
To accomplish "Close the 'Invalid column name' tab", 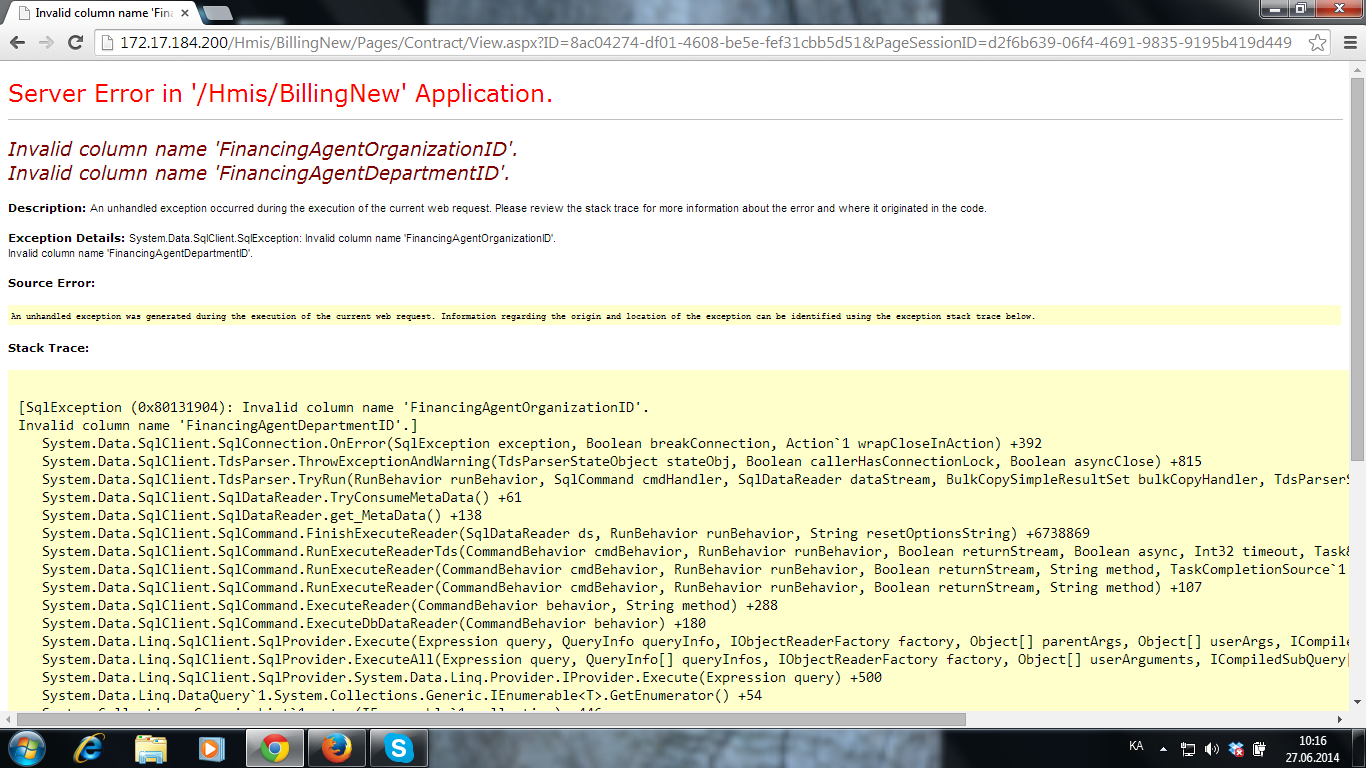I will point(186,13).
